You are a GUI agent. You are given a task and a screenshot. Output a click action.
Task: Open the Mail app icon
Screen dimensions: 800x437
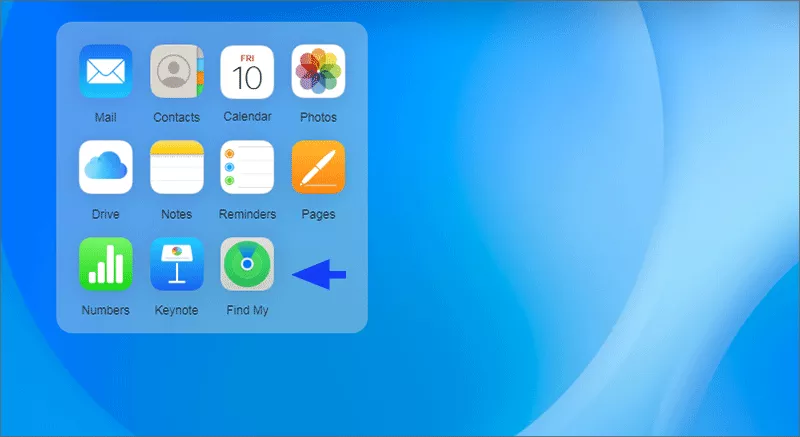(x=106, y=71)
